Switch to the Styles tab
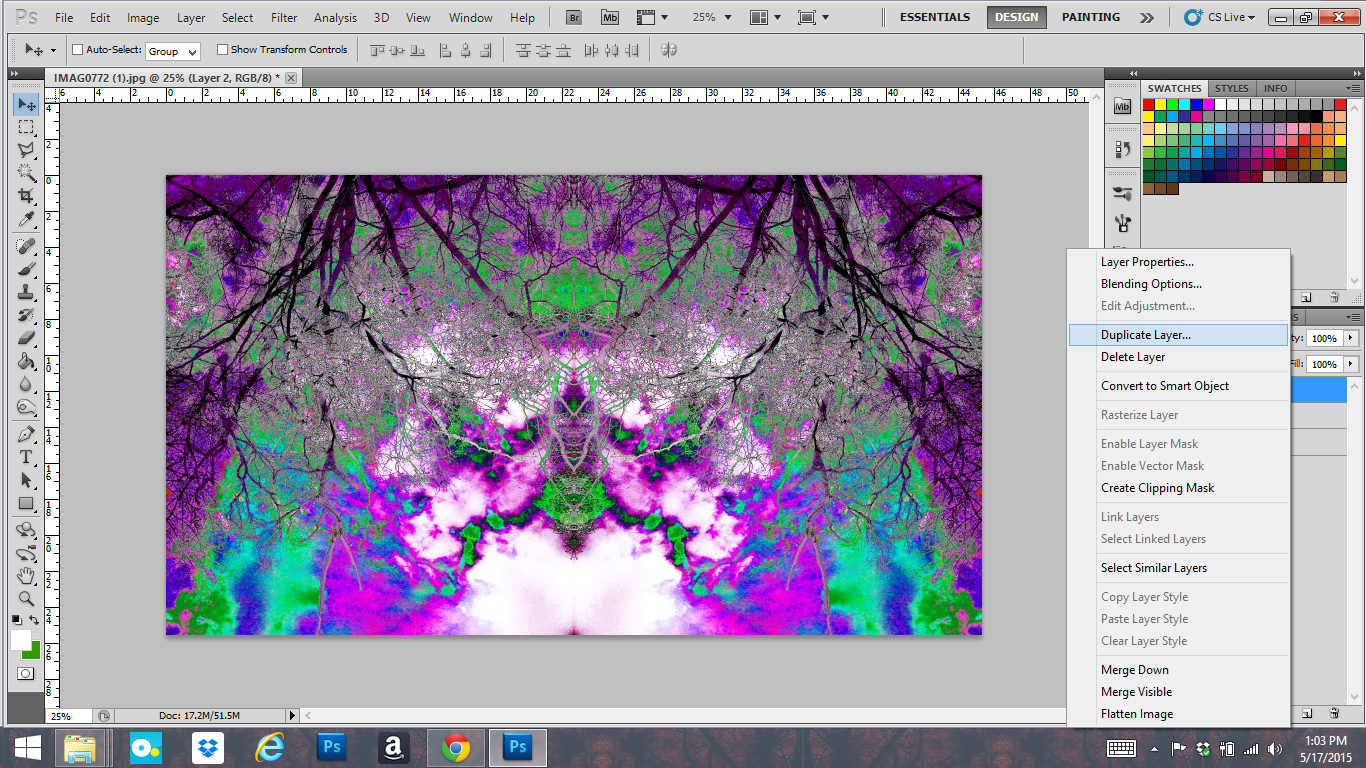The image size is (1366, 768). pos(1231,88)
